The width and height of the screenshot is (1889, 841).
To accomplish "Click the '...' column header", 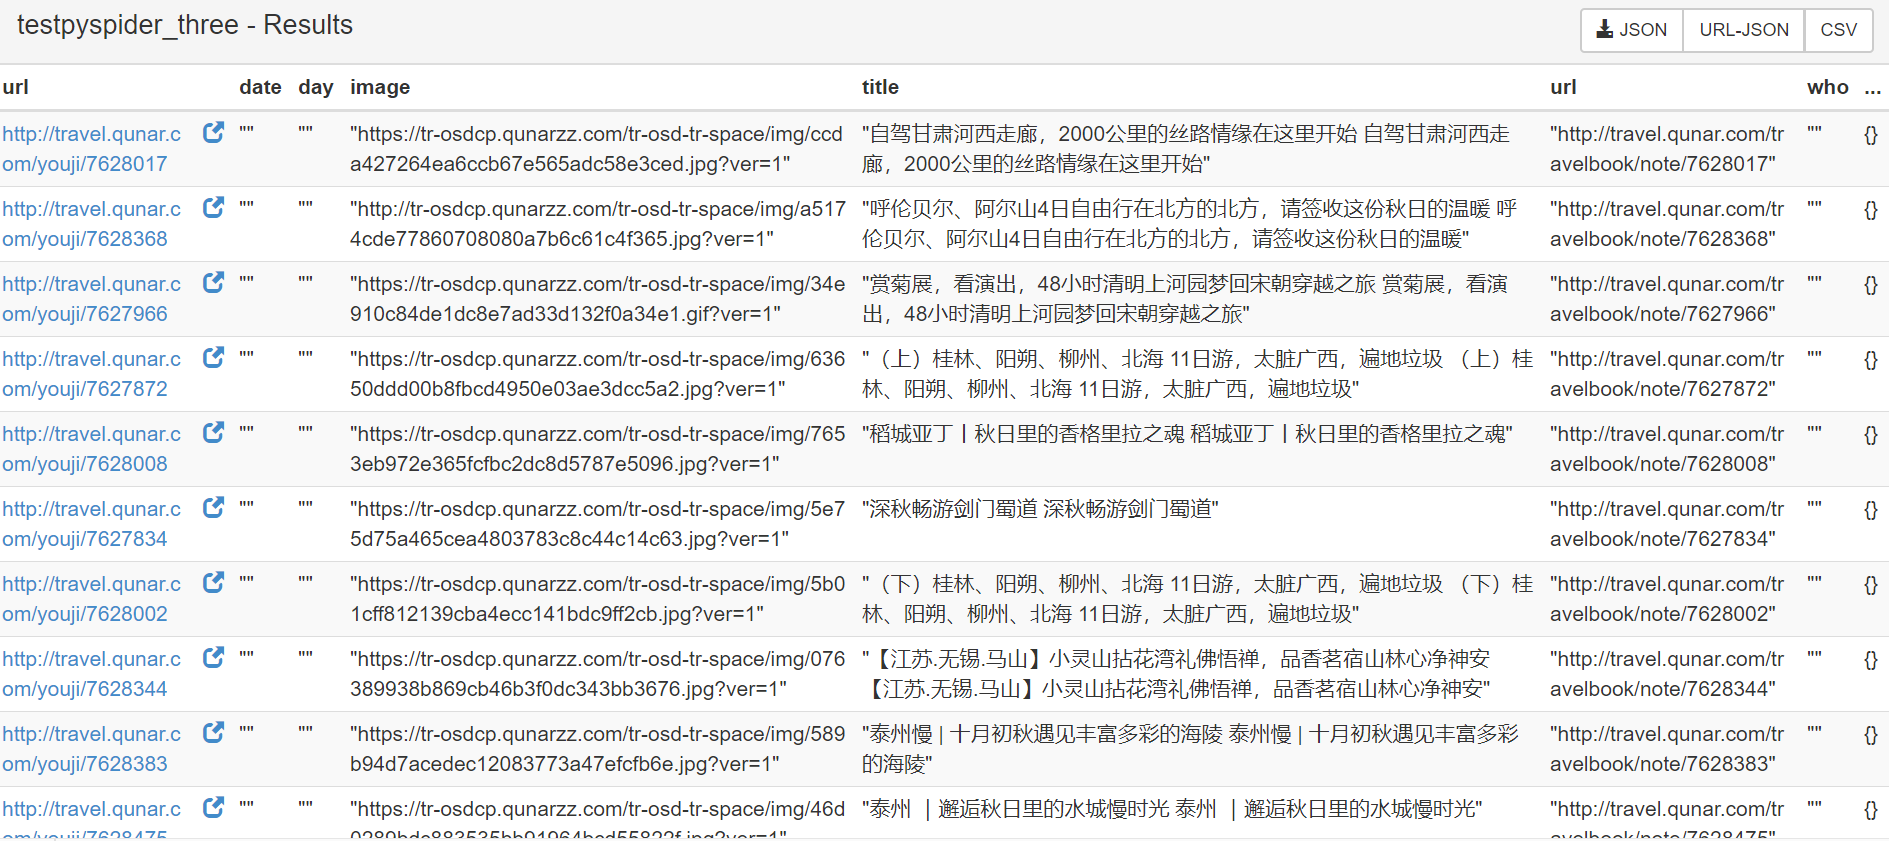I will [1872, 88].
